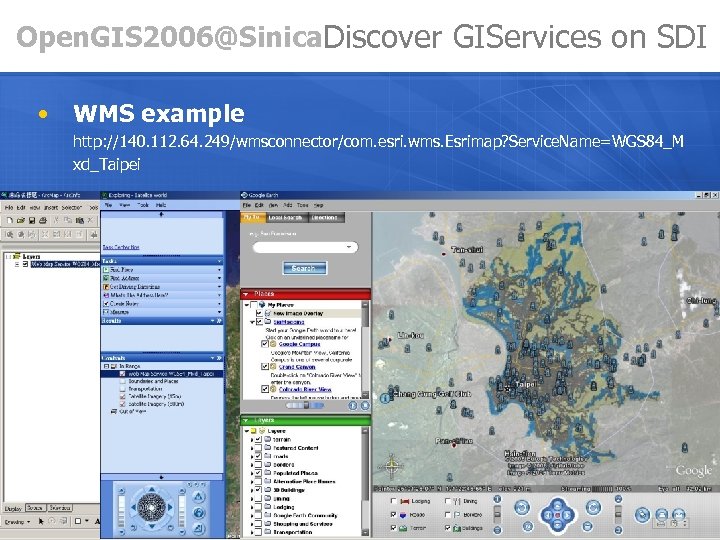Screen dimensions: 720x540
Task: Open the File menu in Google Earth
Action: tap(247, 205)
